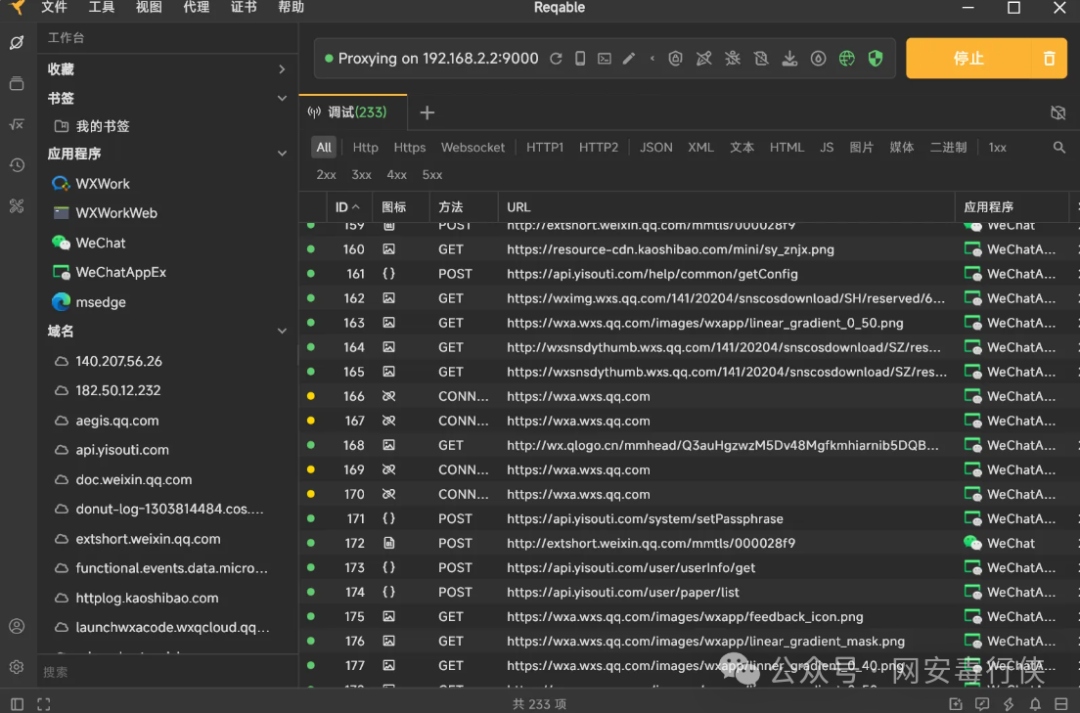Viewport: 1080px width, 713px height.
Task: Filter by JSON
Action: click(x=656, y=147)
